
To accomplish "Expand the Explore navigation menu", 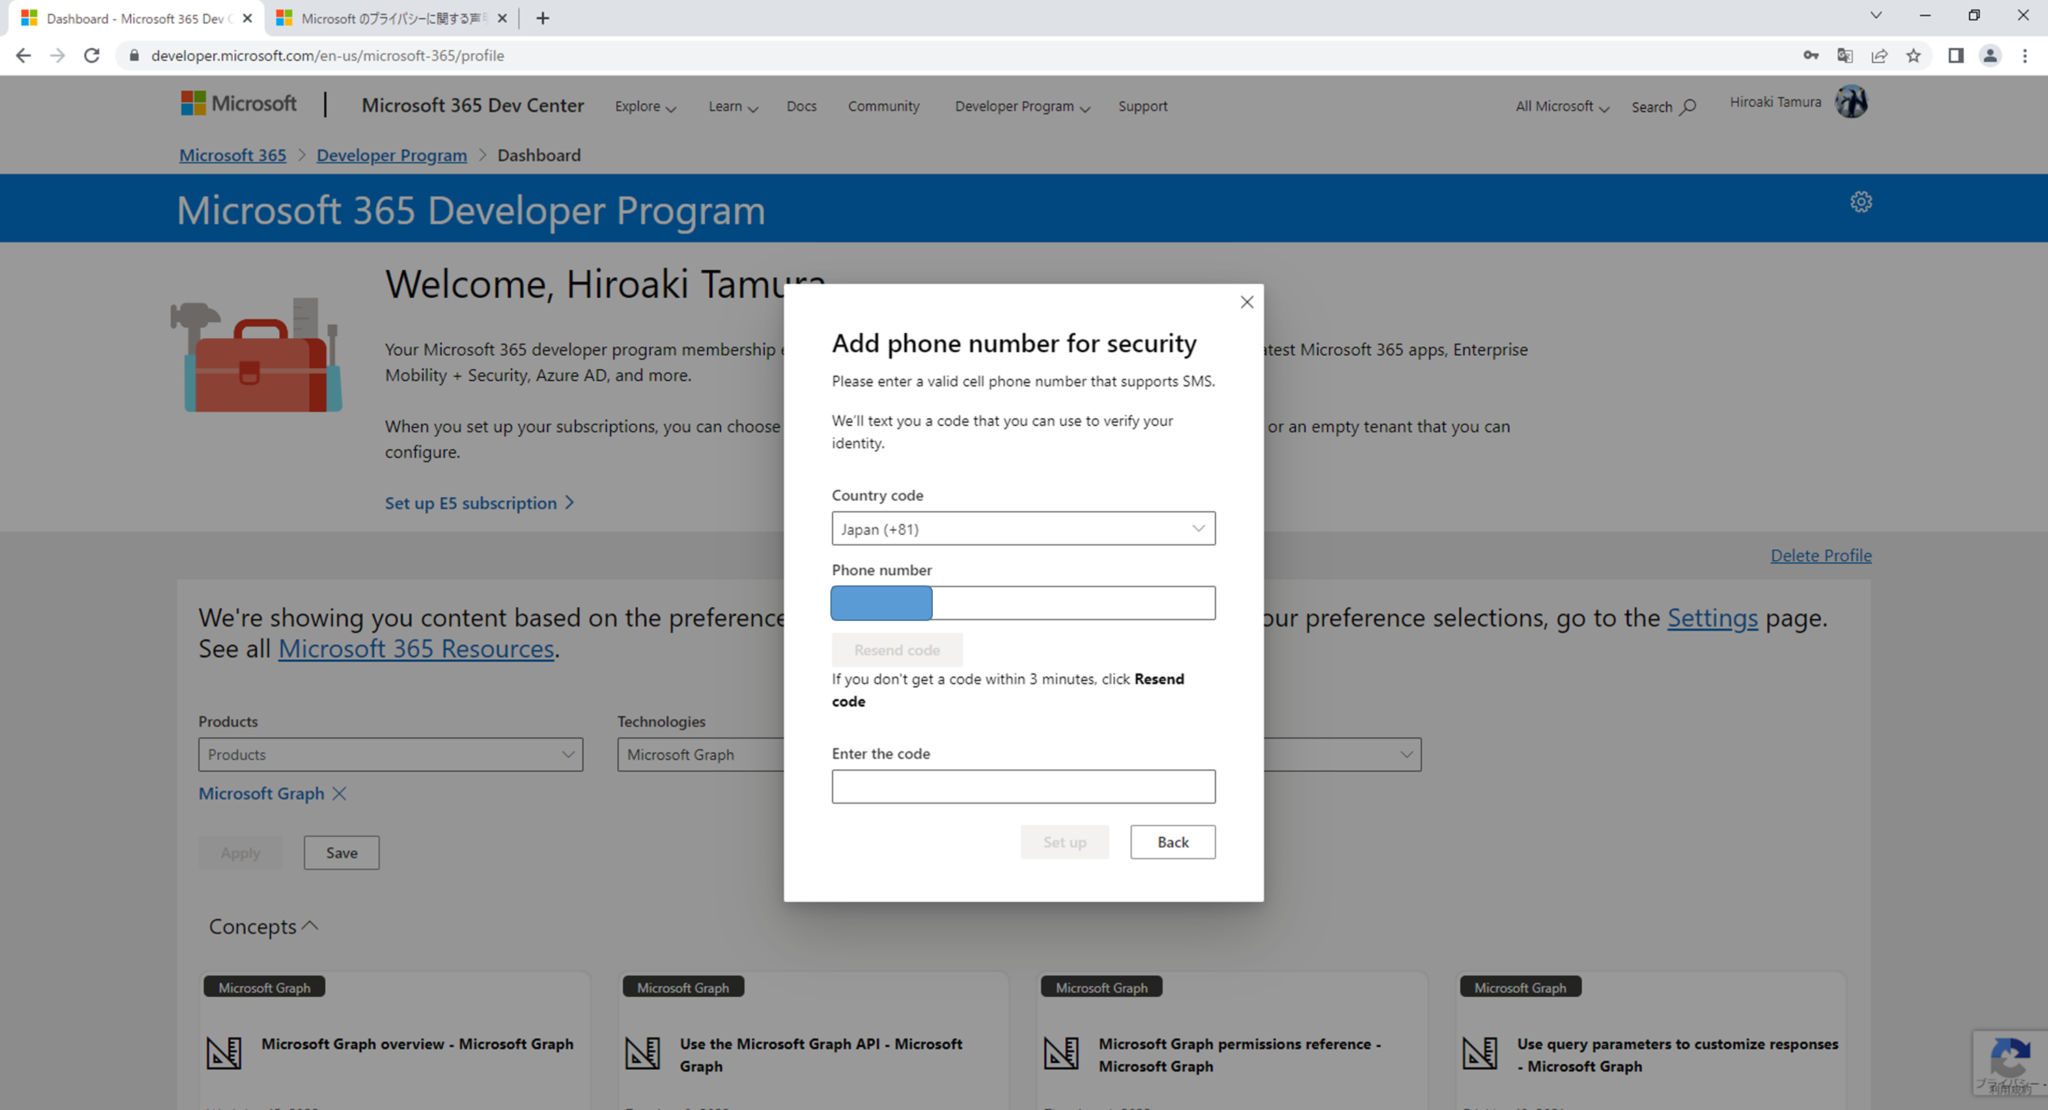I will click(644, 106).
